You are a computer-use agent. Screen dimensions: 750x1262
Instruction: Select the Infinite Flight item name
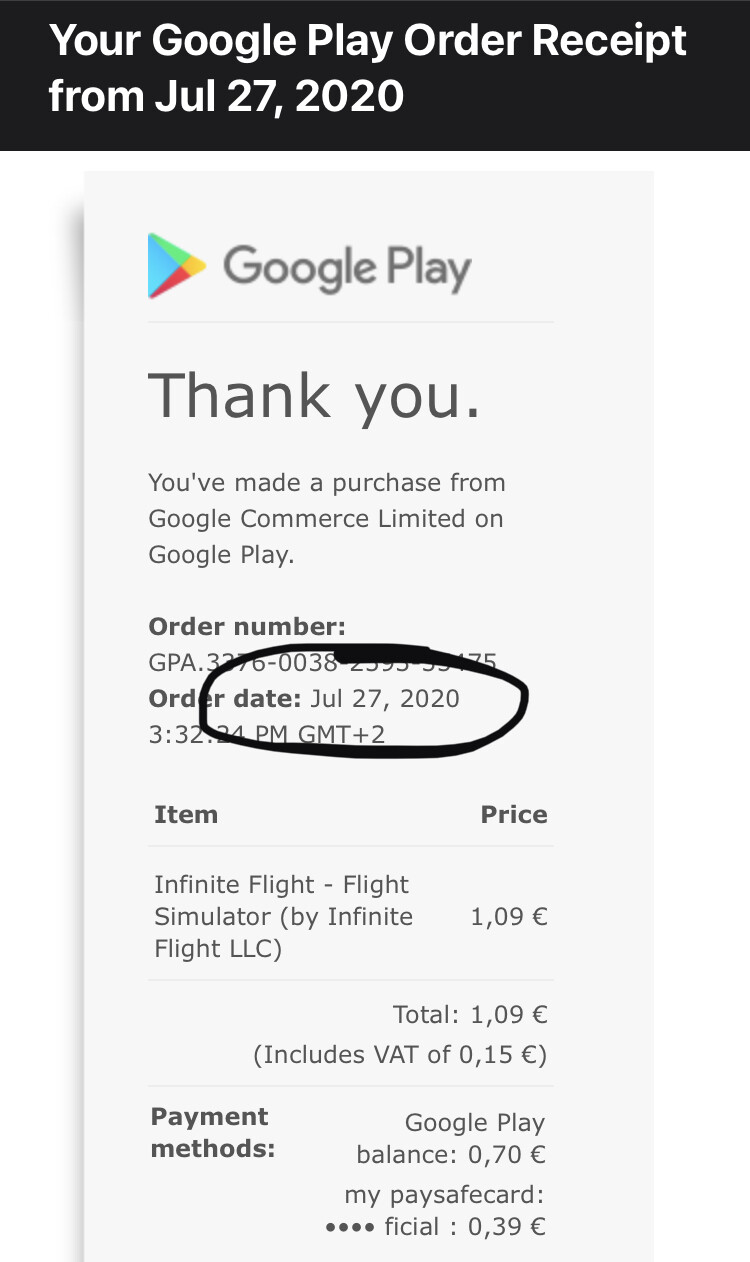tap(284, 916)
